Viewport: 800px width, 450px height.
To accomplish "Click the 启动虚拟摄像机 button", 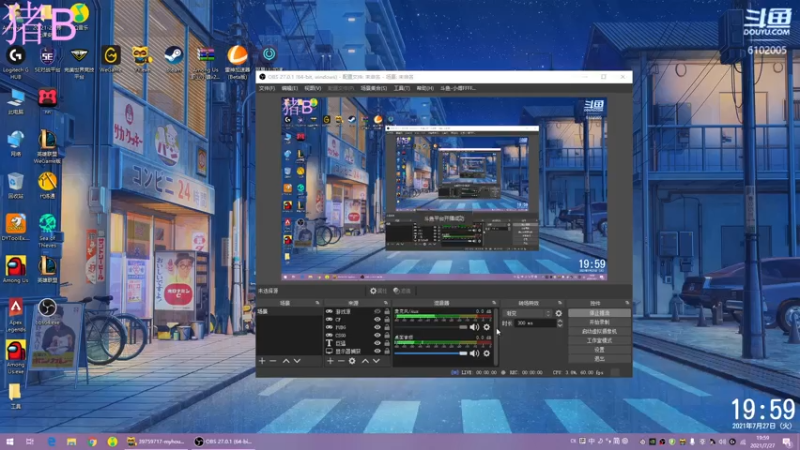I will 599,331.
